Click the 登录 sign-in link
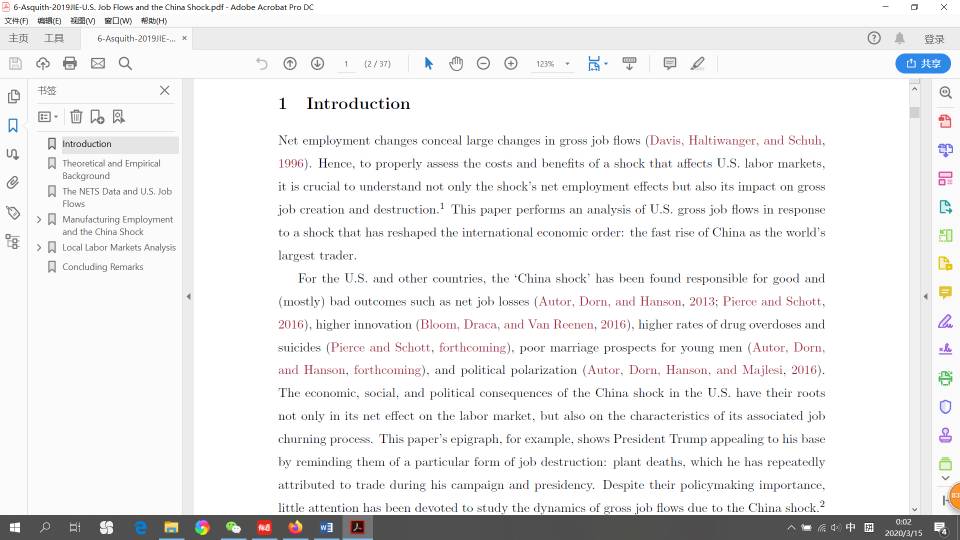 coord(934,39)
